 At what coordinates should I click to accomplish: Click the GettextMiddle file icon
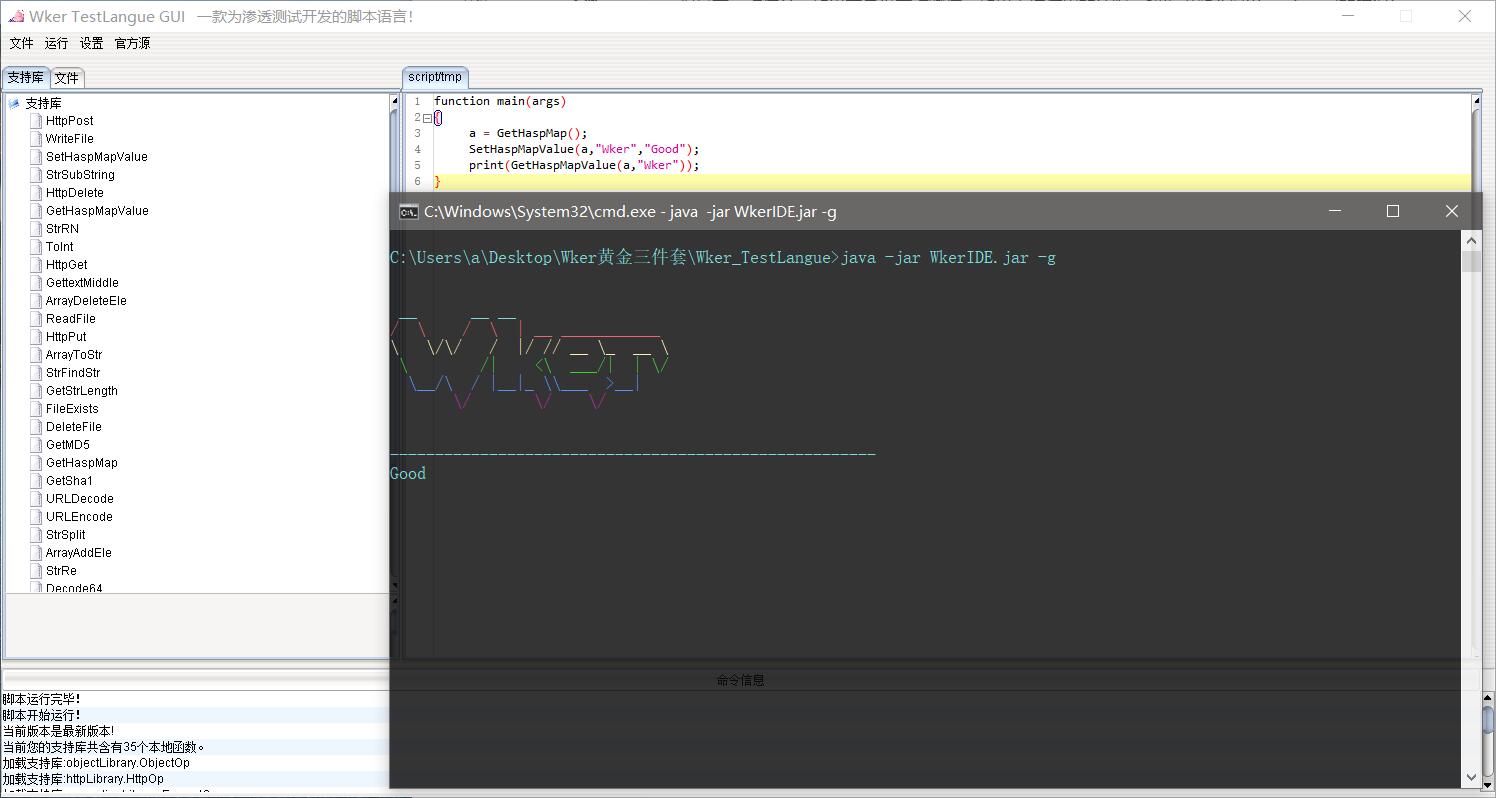tap(36, 283)
